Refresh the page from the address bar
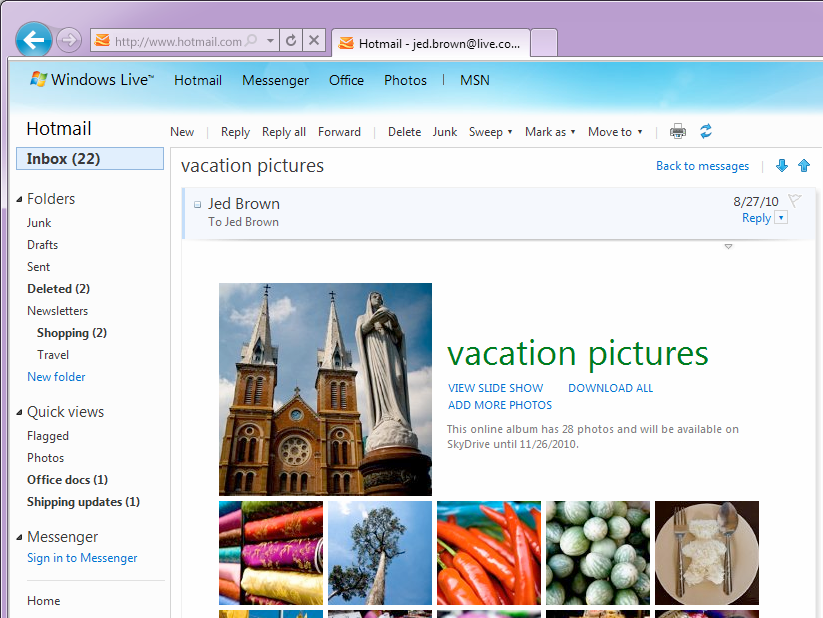 [x=290, y=41]
